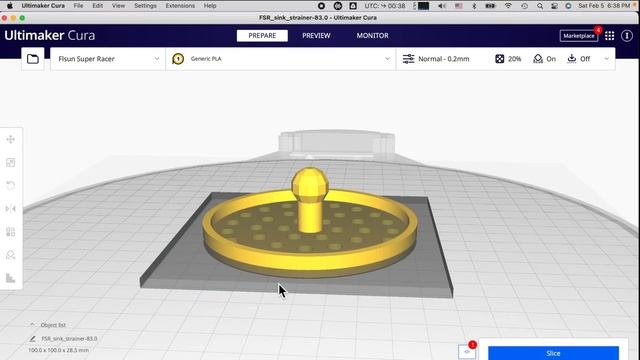Open the Help menu
This screenshot has height=360, width=640.
click(210, 6)
